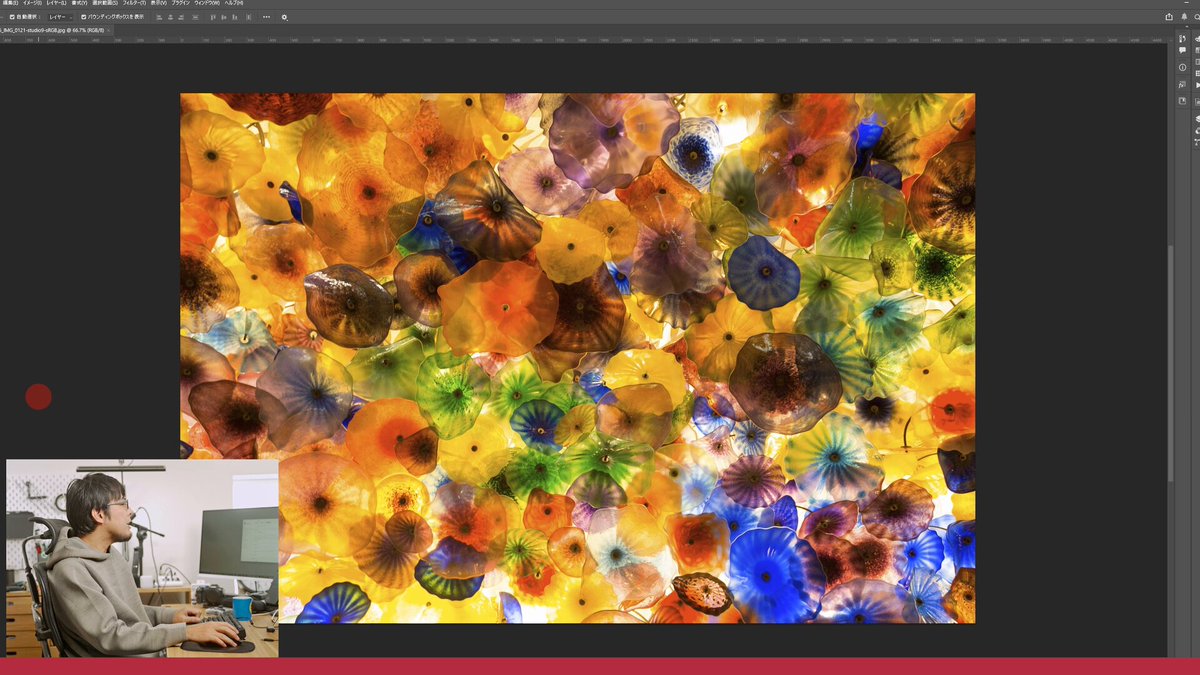Screen dimensions: 1200x675
Task: Close the IMG_0121 document tab
Action: [109, 31]
